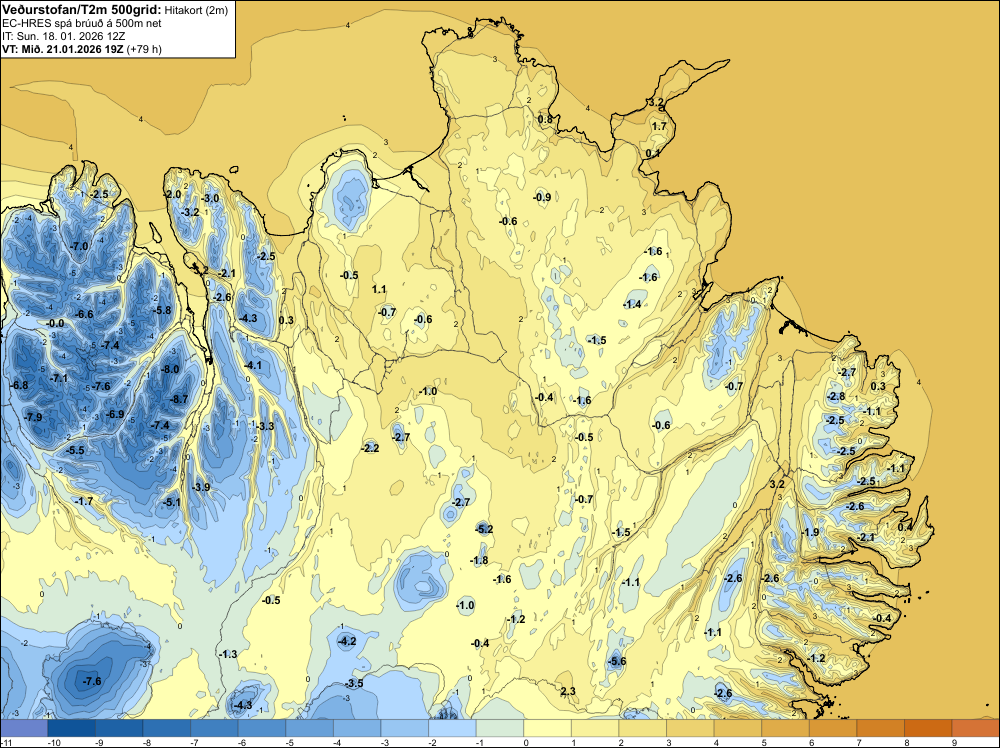Click the -7.1 temperature value
The width and height of the screenshot is (1000, 748).
pyautogui.click(x=59, y=378)
